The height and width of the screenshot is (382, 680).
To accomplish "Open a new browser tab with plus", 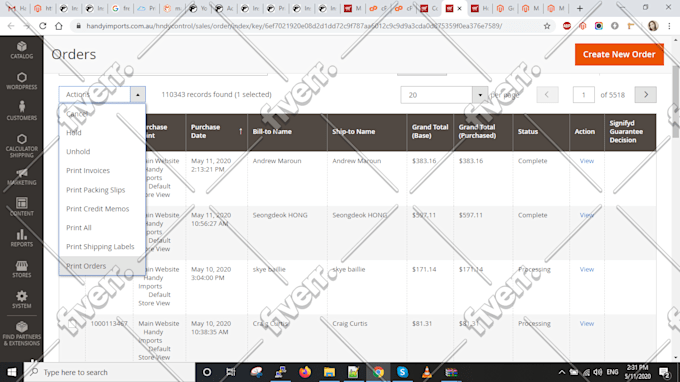I will 580,8.
